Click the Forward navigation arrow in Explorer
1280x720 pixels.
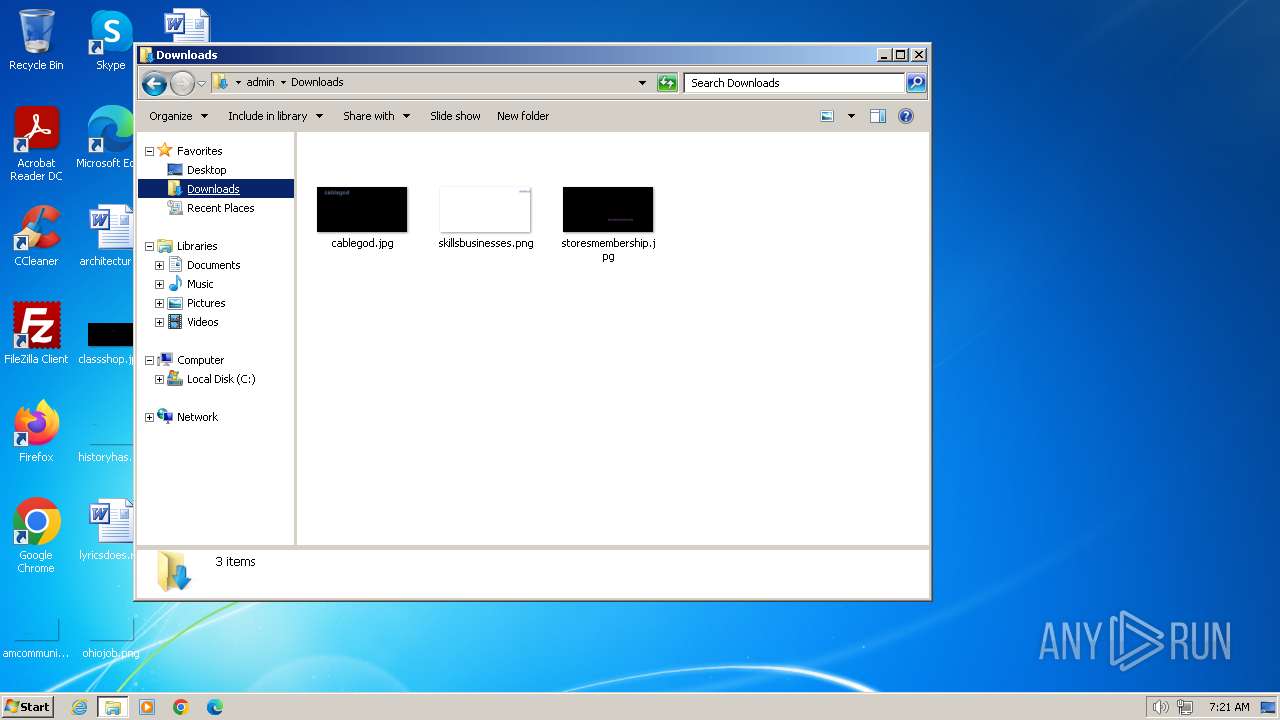[x=182, y=83]
